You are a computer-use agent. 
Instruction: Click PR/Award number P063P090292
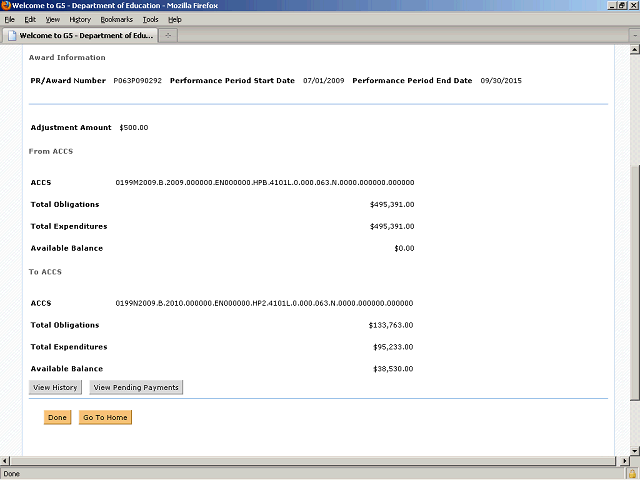[x=138, y=81]
